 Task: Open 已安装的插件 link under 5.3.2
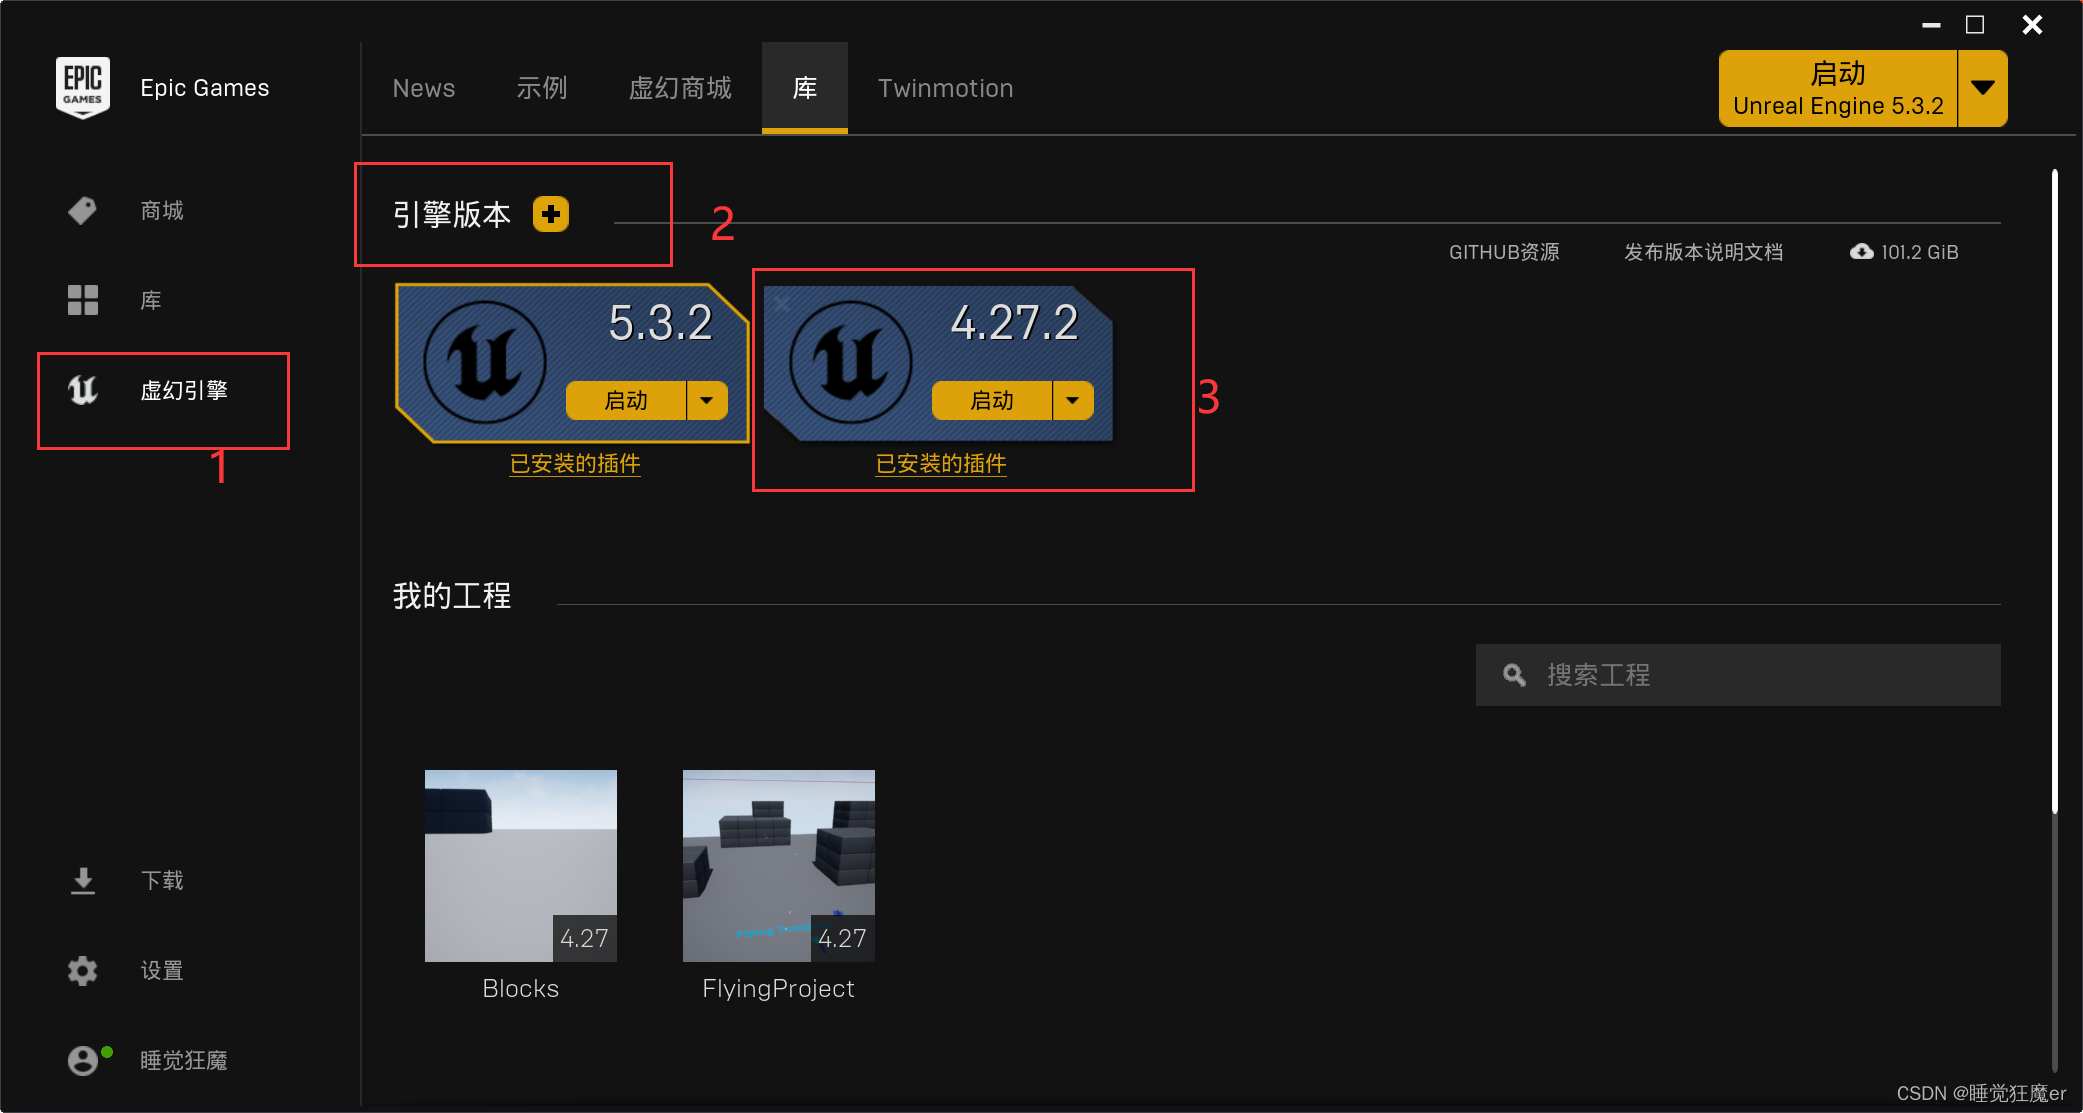tap(575, 464)
